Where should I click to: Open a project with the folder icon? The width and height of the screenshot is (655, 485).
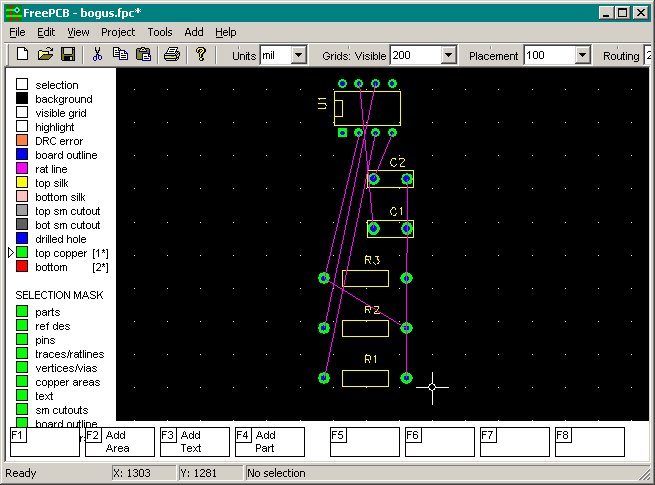tap(45, 54)
